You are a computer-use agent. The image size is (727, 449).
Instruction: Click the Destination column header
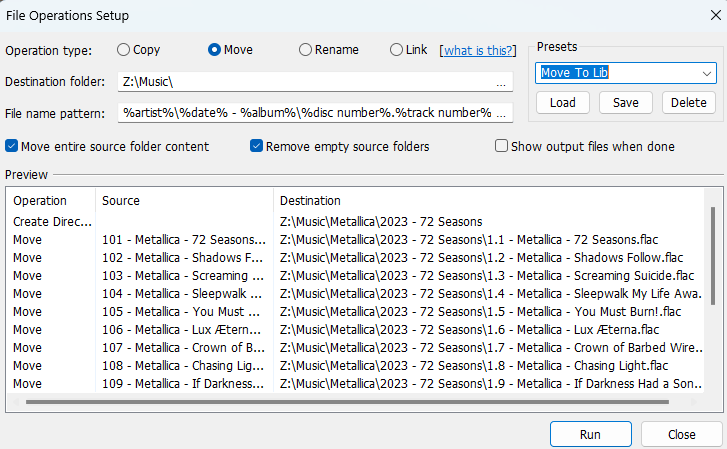pos(310,200)
